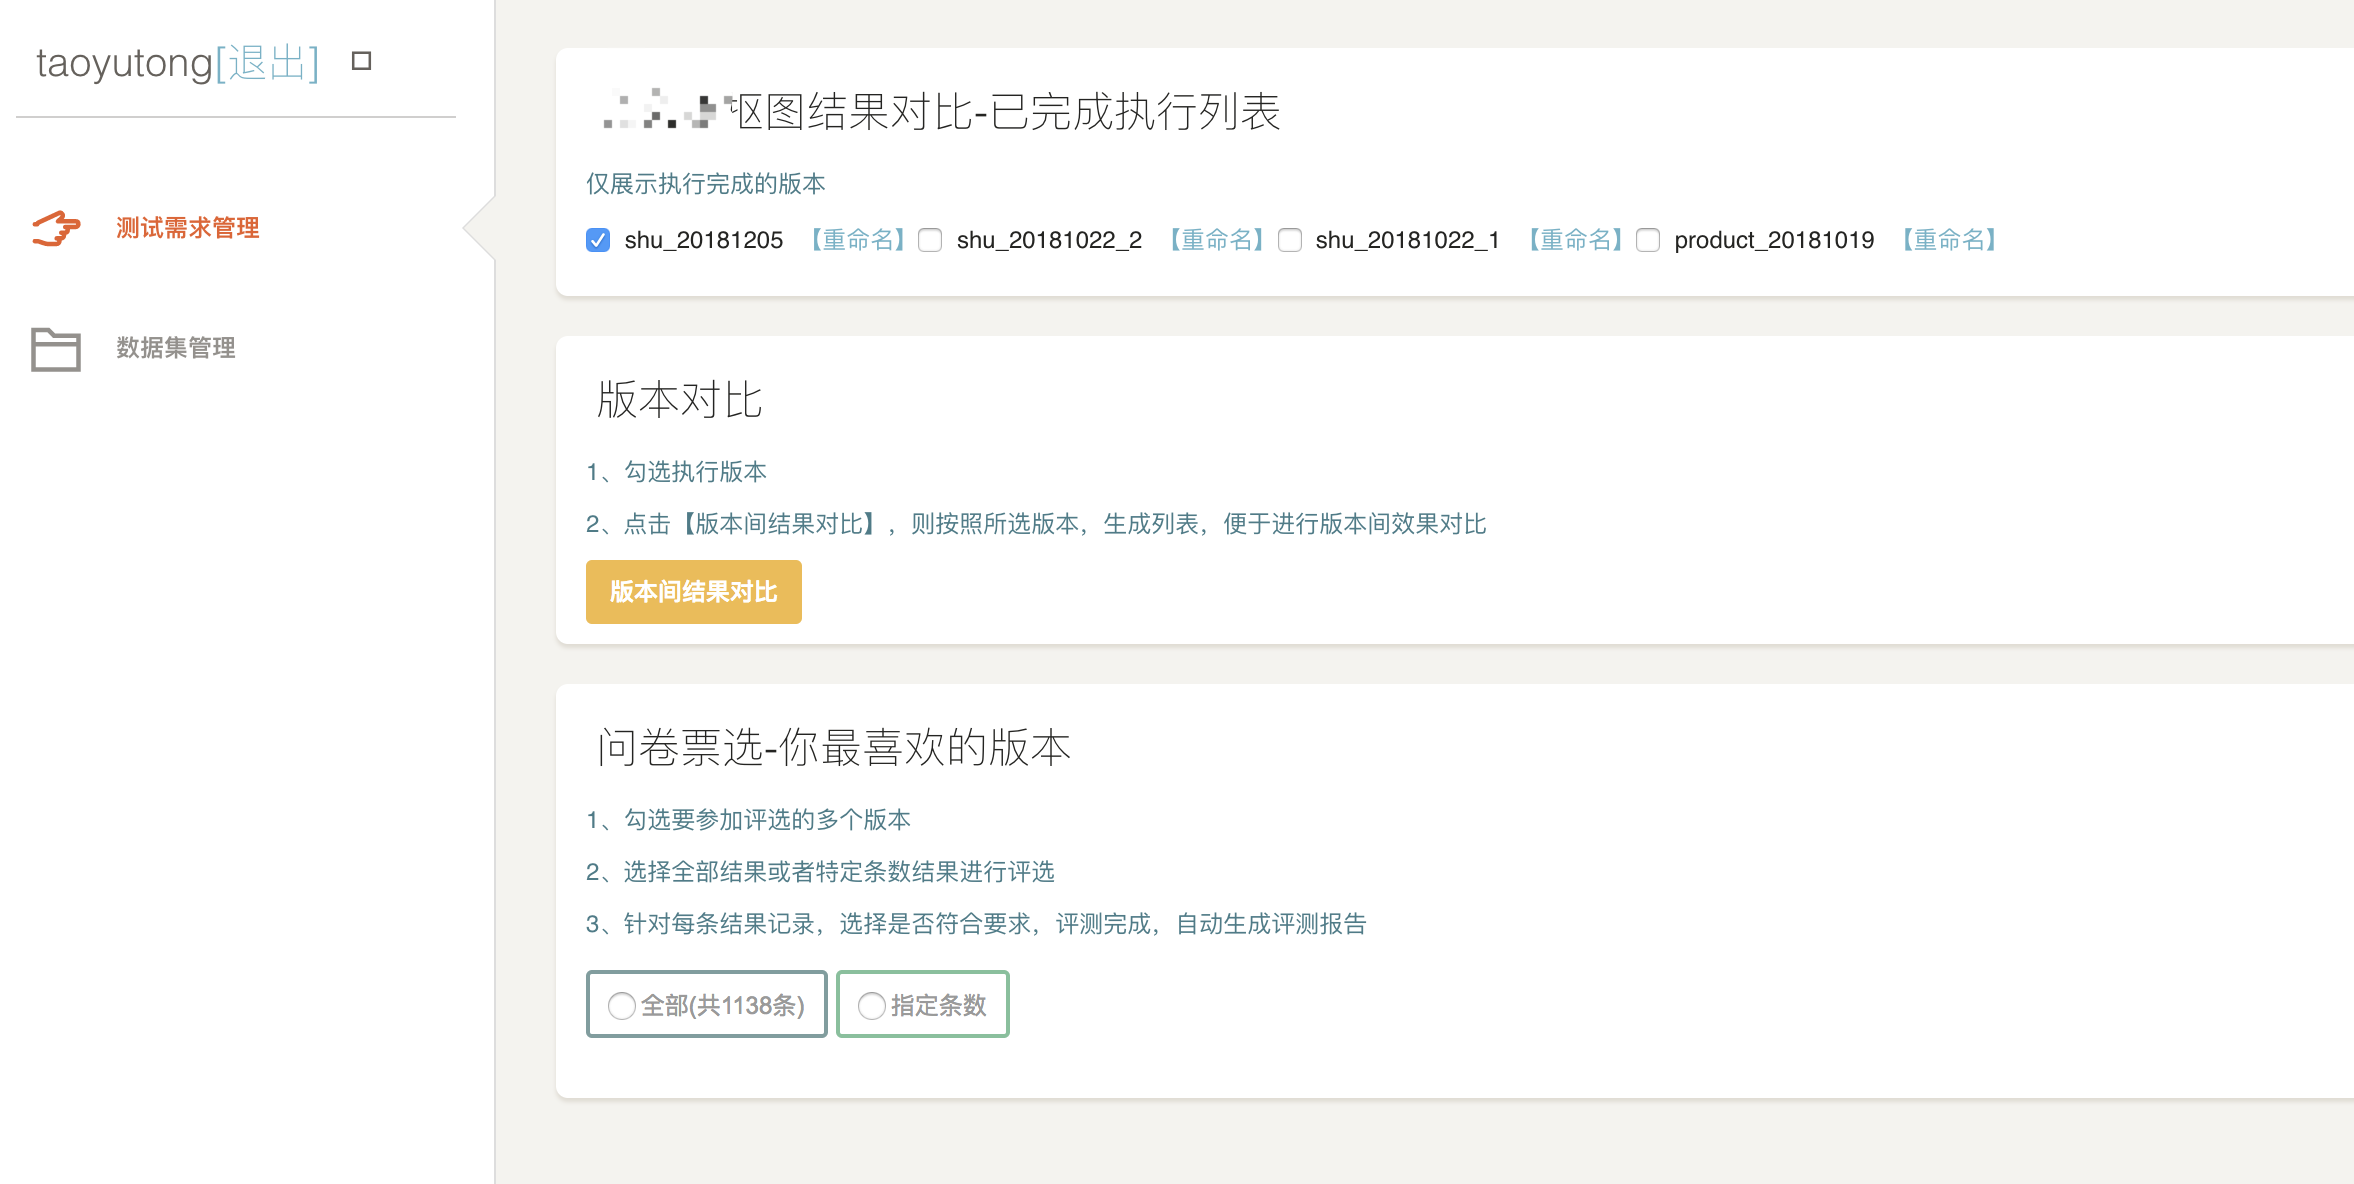Image resolution: width=2354 pixels, height=1184 pixels.
Task: Select the 全部(共1138条) radio option
Action: click(707, 1004)
